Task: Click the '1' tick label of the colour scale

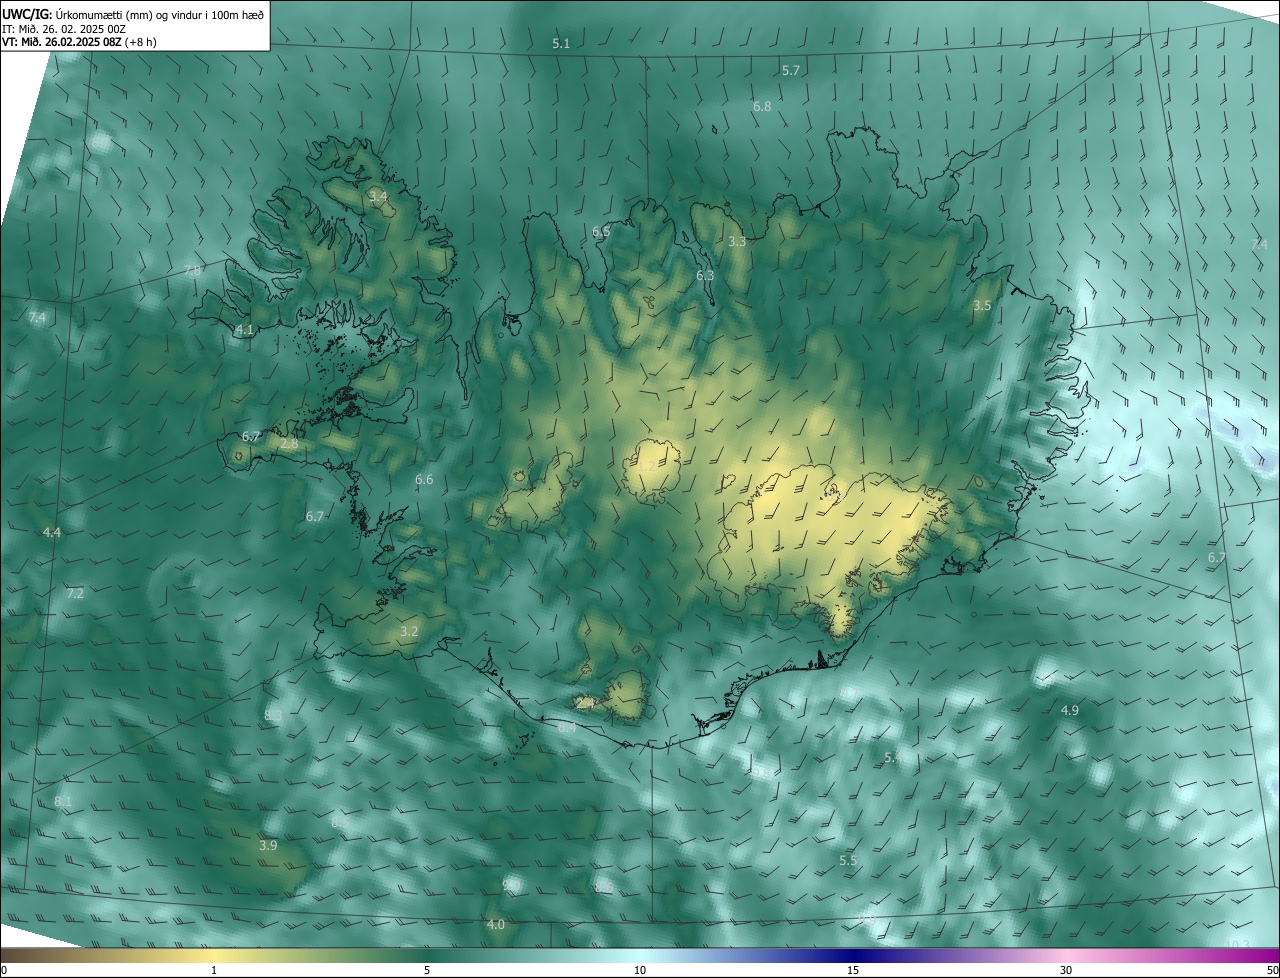Action: coord(214,970)
